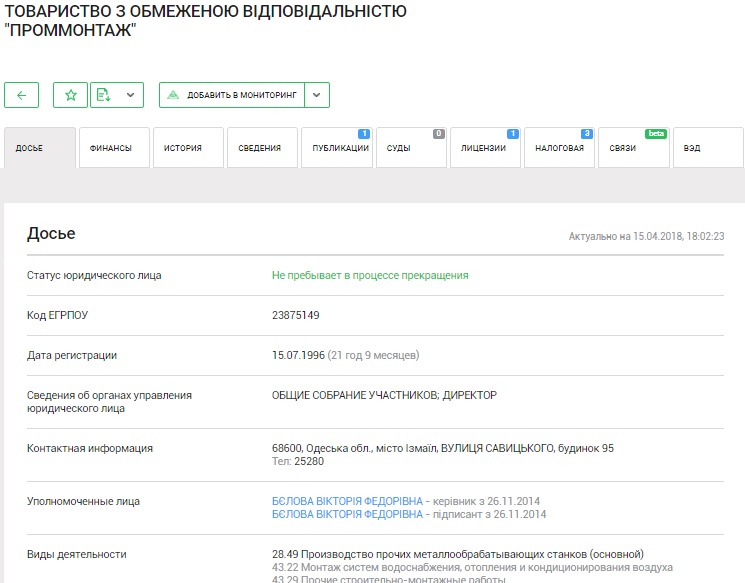The image size is (745, 583).
Task: Click the green Не пребывает в процессе прекращения status
Action: point(370,275)
